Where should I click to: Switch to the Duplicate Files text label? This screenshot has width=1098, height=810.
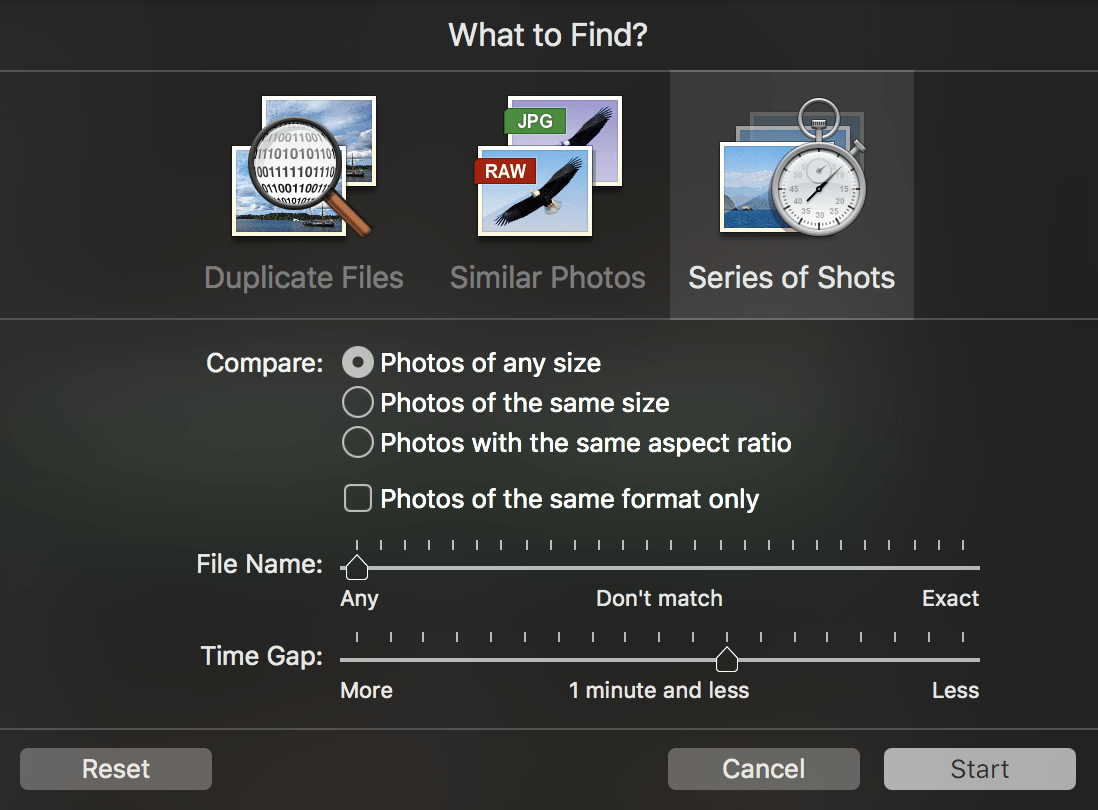point(304,277)
